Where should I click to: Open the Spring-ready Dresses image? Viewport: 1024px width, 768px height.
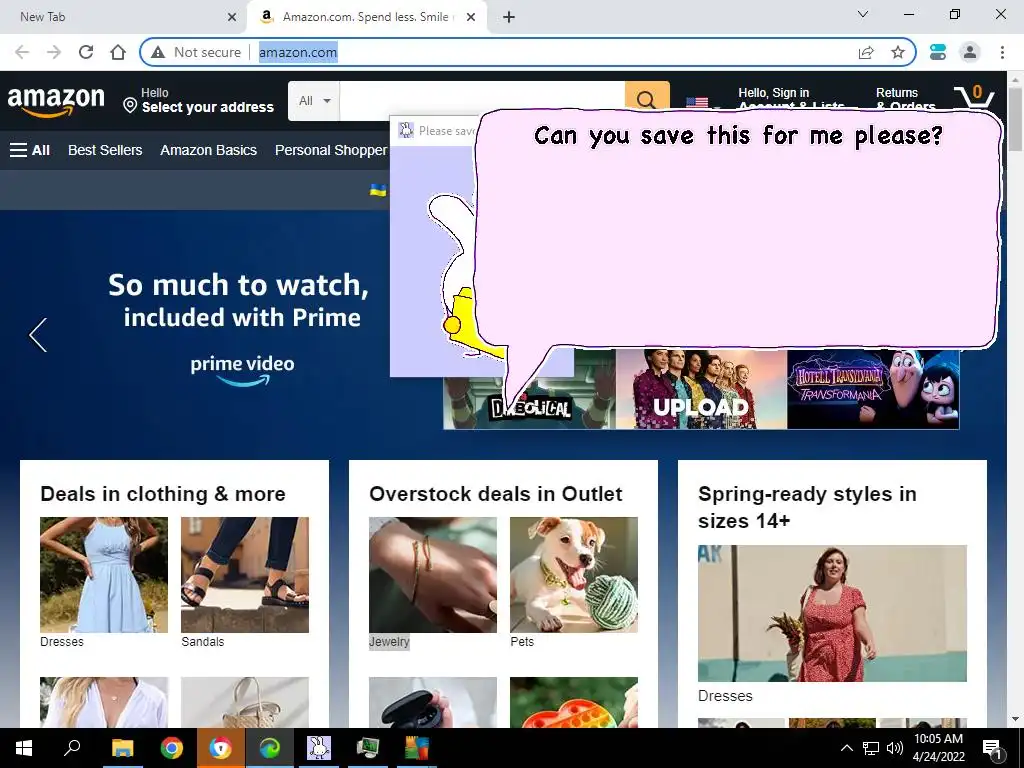pyautogui.click(x=832, y=613)
